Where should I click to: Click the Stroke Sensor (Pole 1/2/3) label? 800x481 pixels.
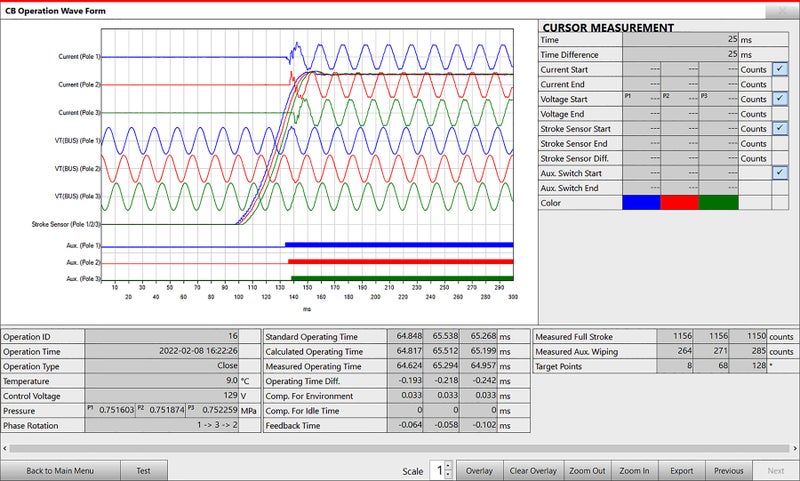(66, 224)
